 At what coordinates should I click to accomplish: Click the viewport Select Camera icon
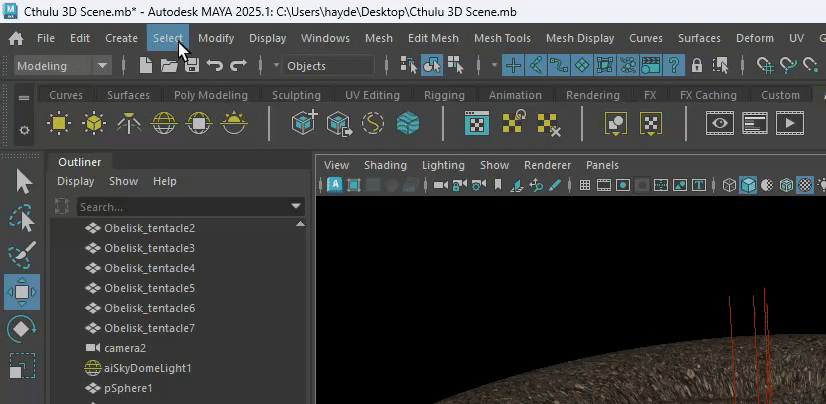click(440, 185)
